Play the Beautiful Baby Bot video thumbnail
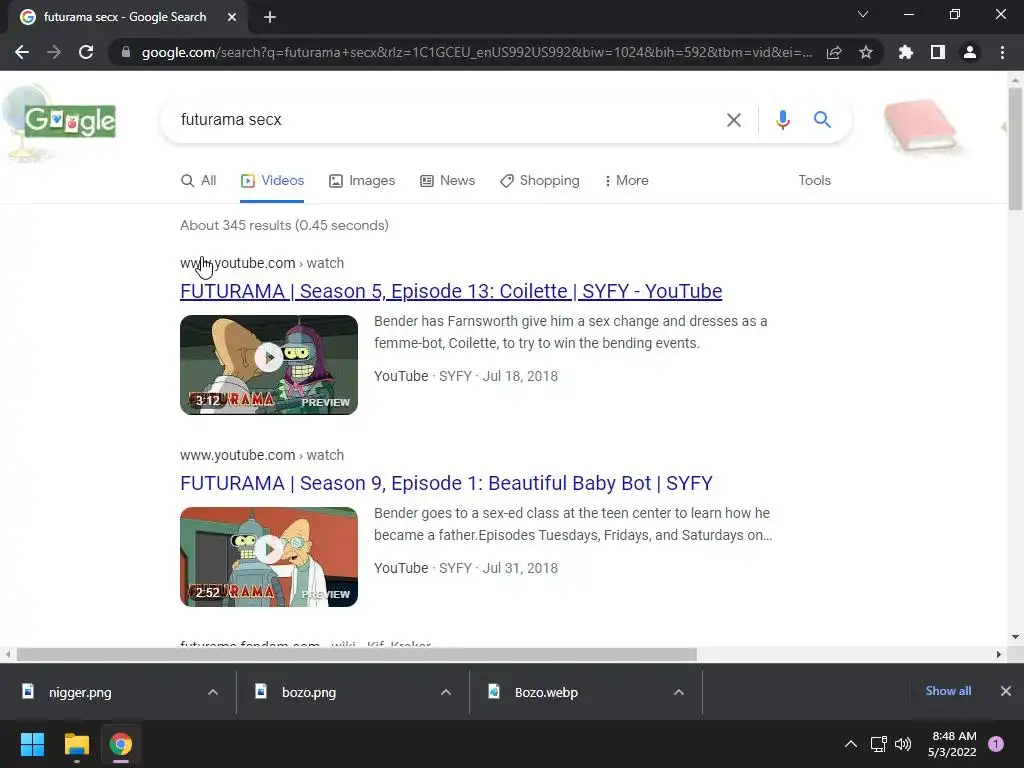 [x=269, y=557]
